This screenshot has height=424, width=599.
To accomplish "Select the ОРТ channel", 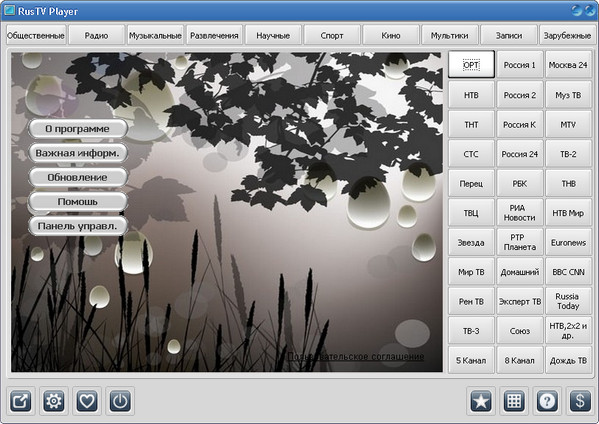I will tap(471, 65).
